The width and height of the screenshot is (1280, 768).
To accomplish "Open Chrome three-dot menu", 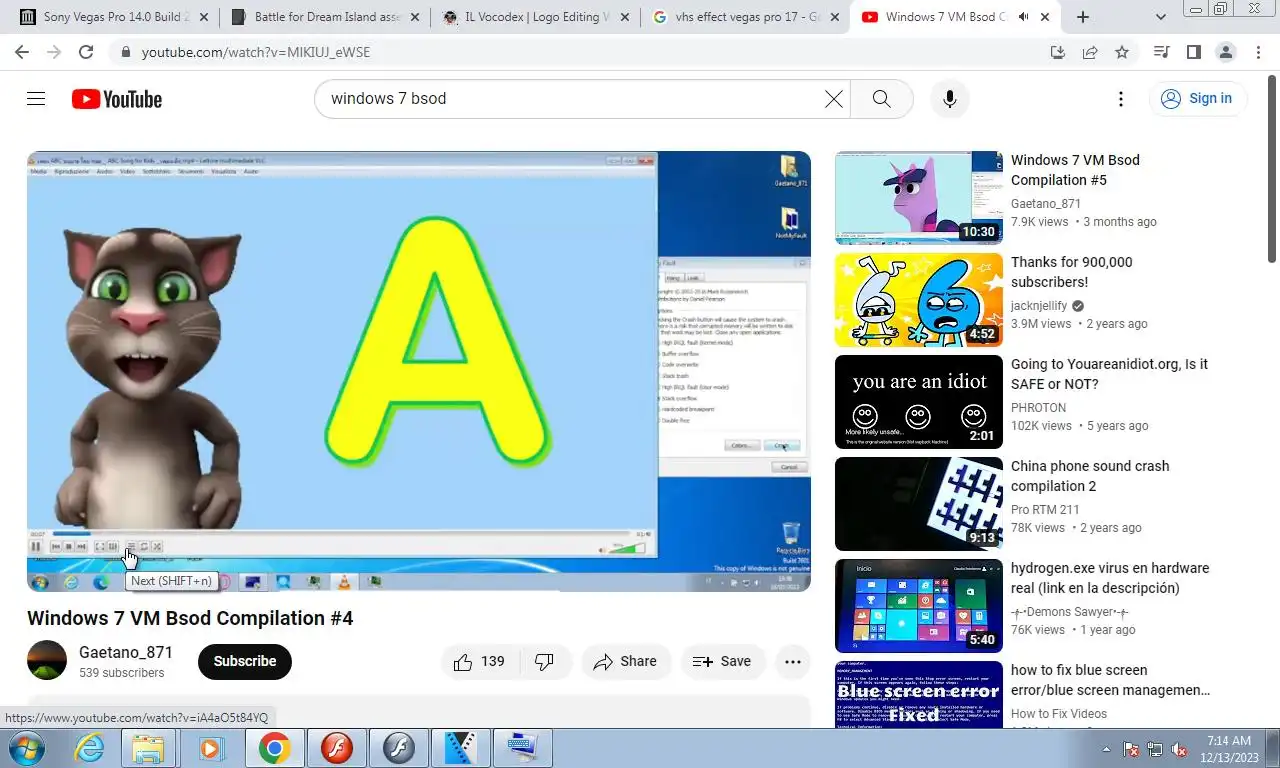I will pyautogui.click(x=1257, y=52).
